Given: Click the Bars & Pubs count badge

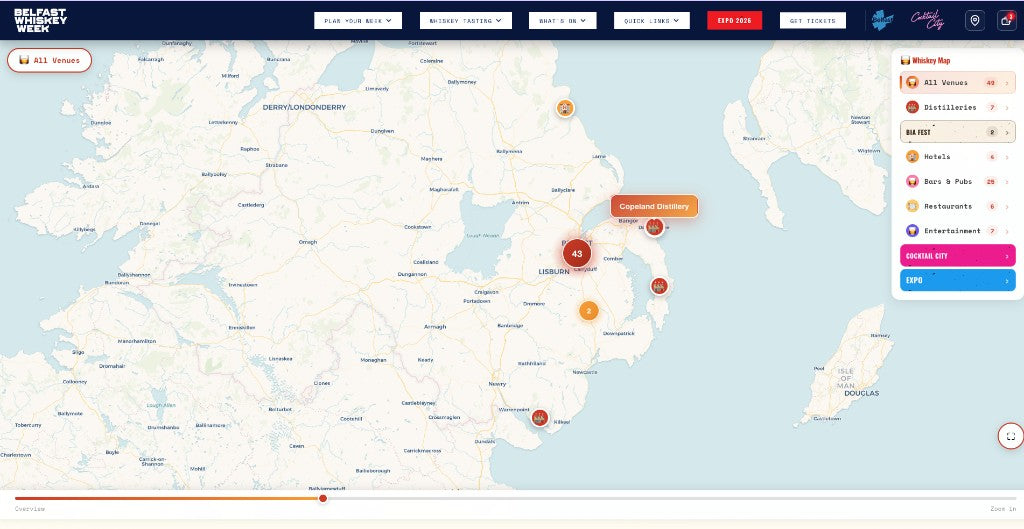Looking at the screenshot, I should (991, 182).
